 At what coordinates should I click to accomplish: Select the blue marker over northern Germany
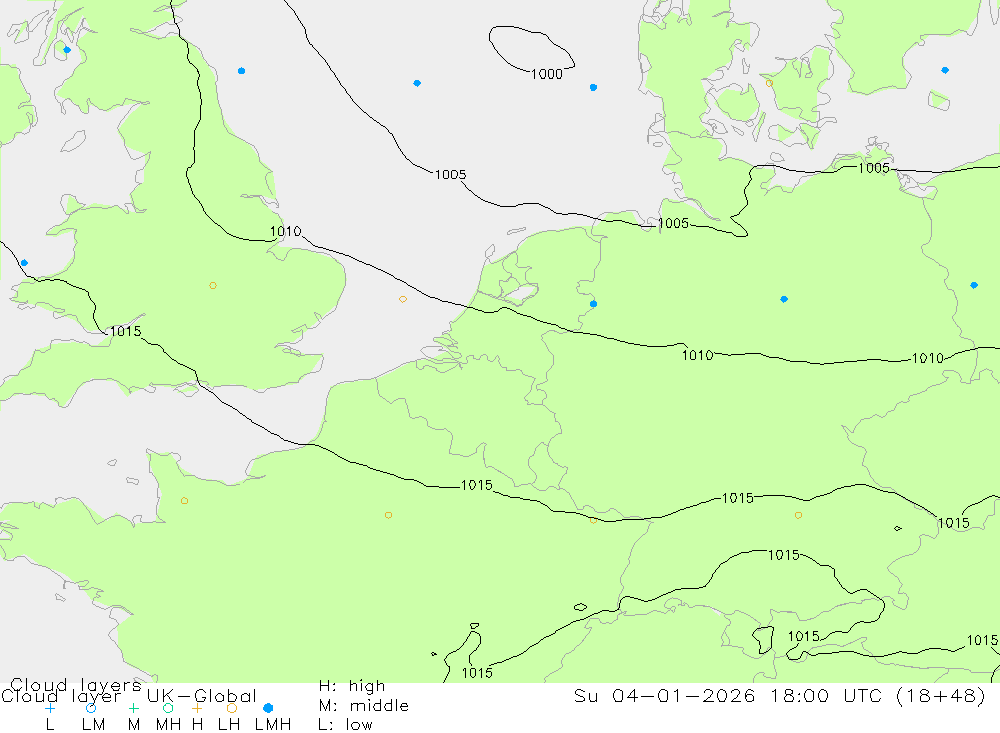pyautogui.click(x=784, y=299)
